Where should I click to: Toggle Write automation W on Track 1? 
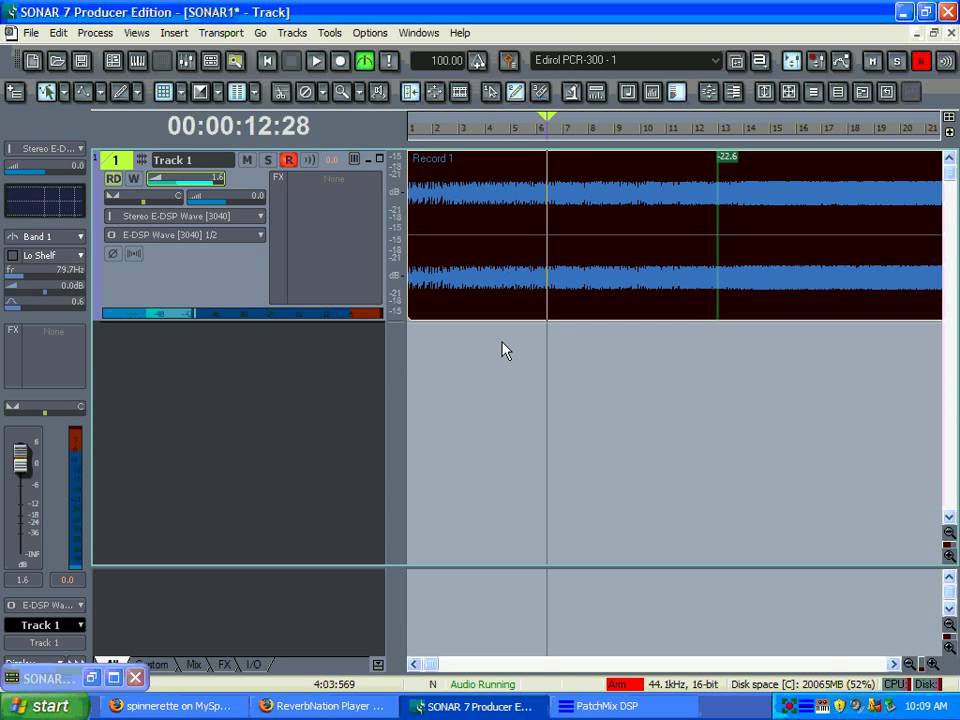134,178
